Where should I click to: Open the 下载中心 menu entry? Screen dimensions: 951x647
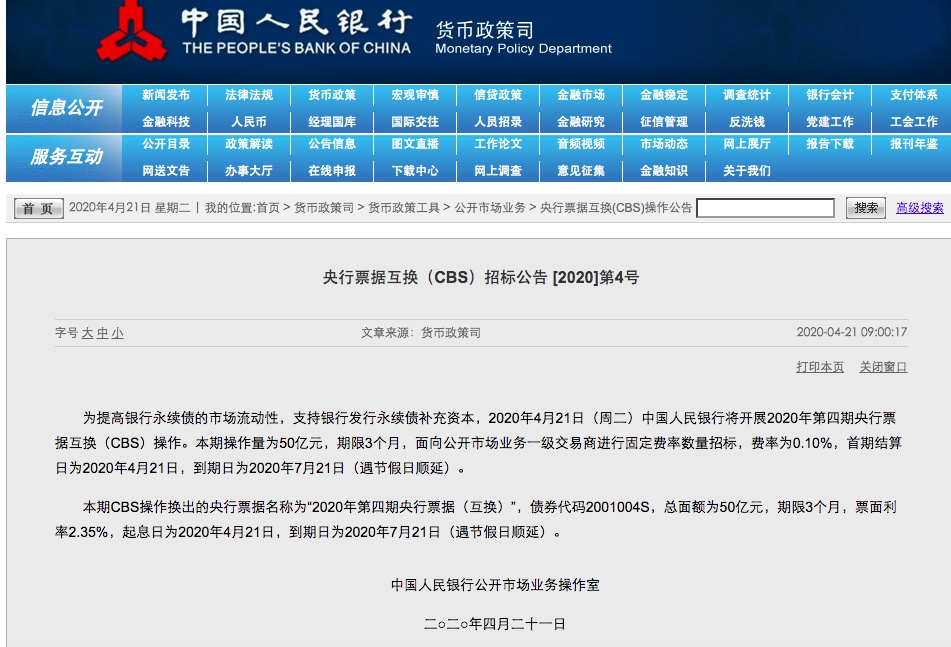(415, 171)
